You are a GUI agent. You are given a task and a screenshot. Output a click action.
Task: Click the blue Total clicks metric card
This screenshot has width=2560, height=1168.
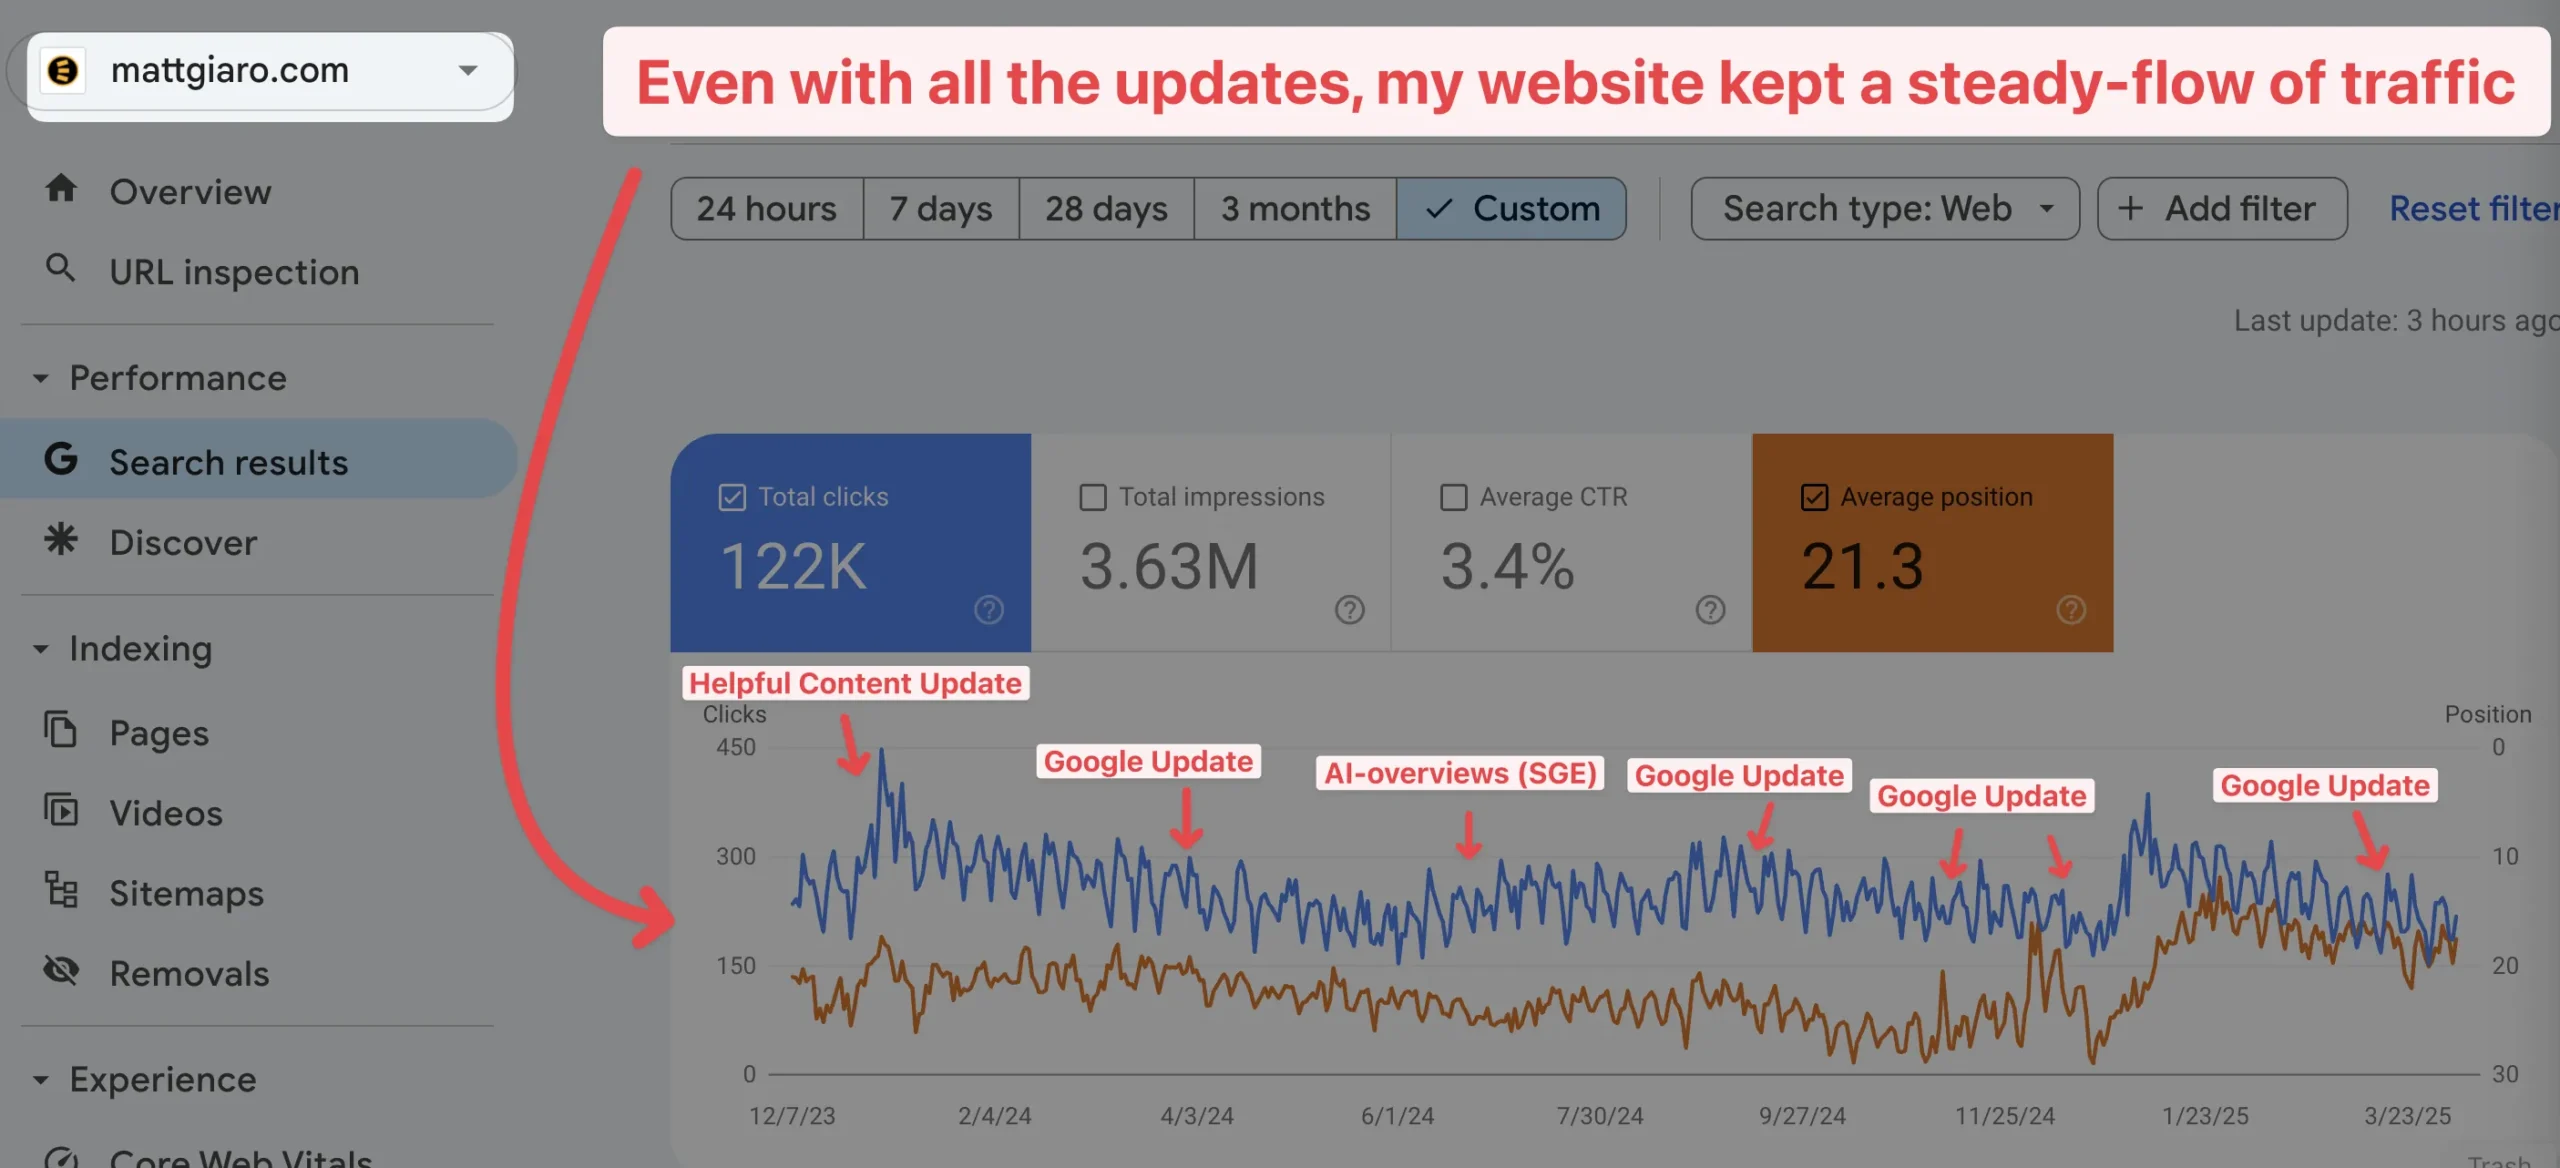[x=851, y=543]
